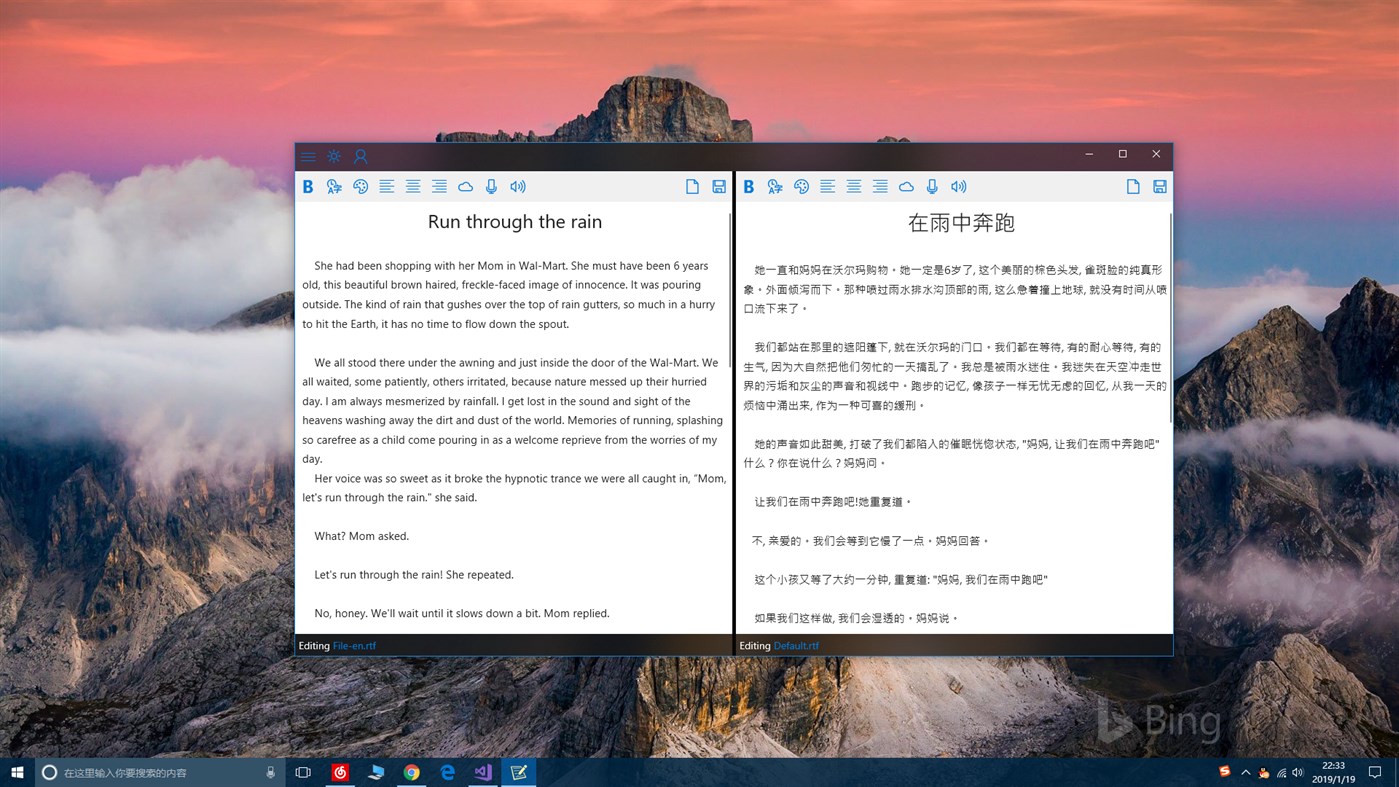Click the user account icon in the title bar
1399x787 pixels.
360,156
